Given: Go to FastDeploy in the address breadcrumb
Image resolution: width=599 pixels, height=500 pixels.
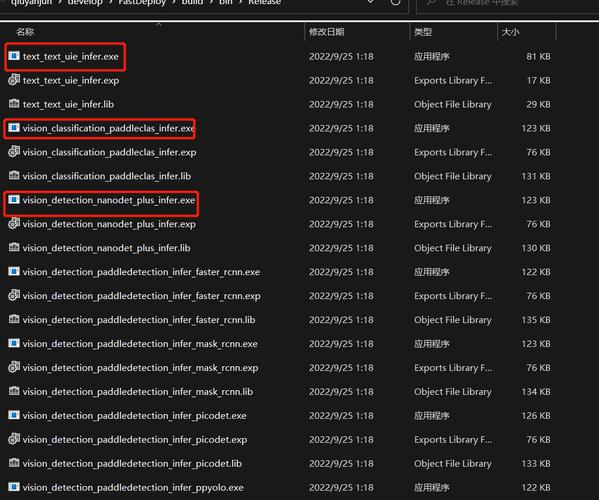Looking at the screenshot, I should [x=142, y=2].
